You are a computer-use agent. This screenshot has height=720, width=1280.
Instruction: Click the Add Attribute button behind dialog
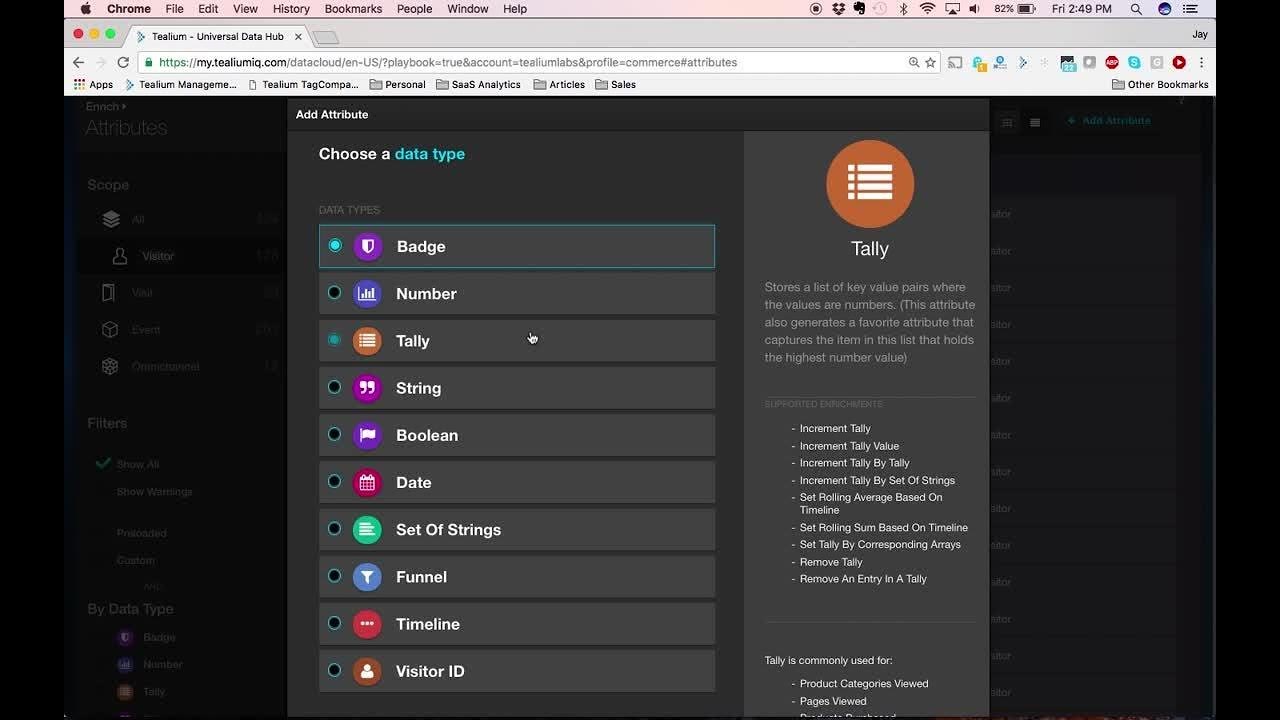[1109, 121]
